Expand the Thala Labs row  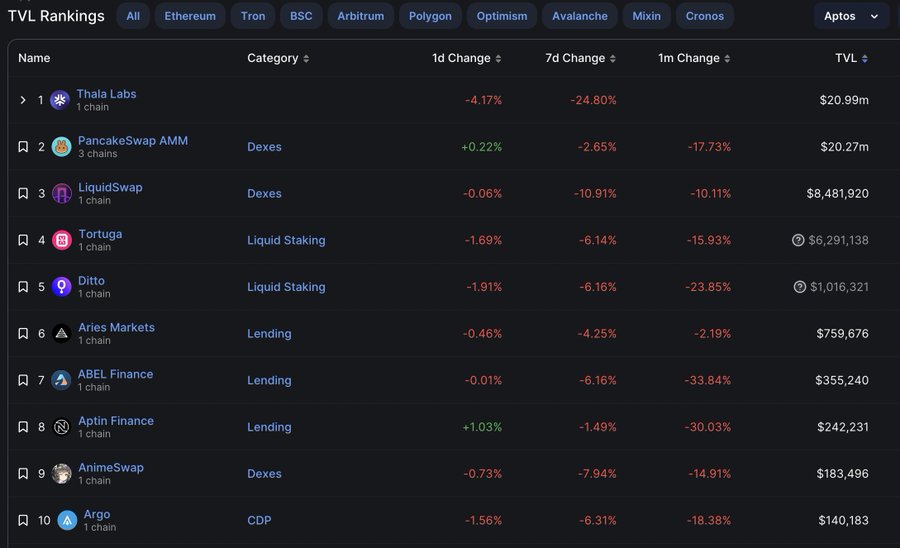coord(23,100)
